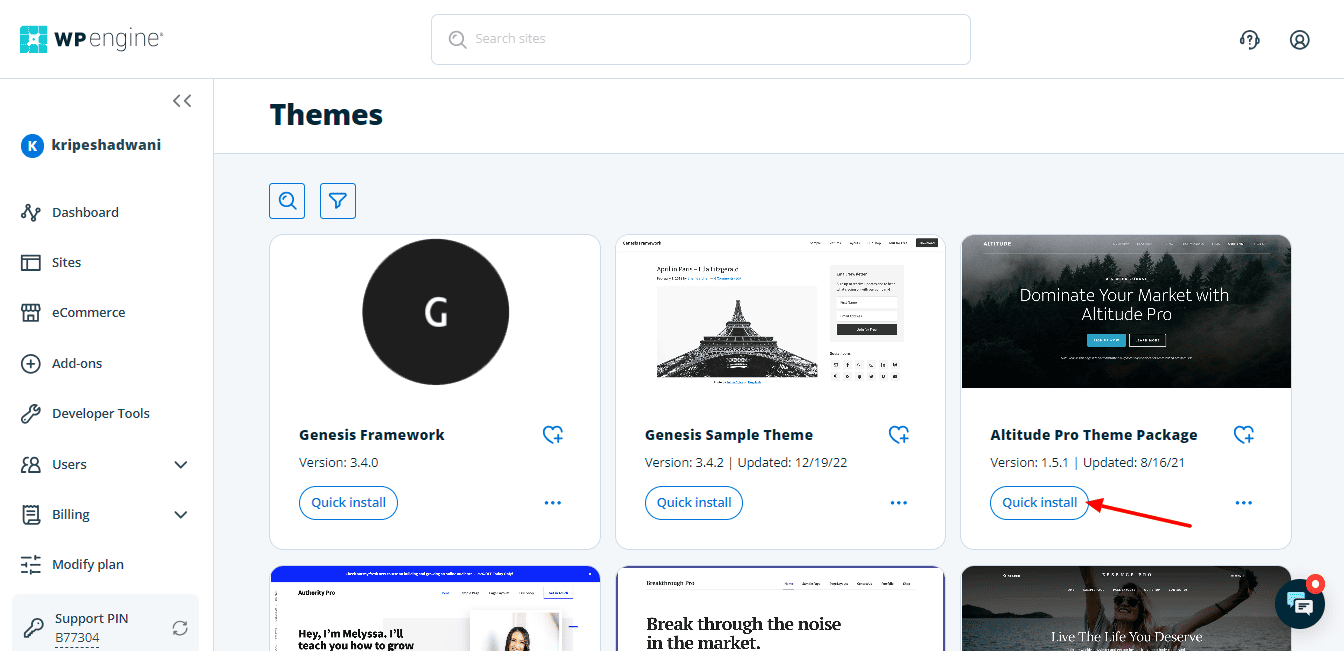Favorite the Altitude Pro Theme Package
Image resolution: width=1344 pixels, height=651 pixels.
coord(1243,435)
